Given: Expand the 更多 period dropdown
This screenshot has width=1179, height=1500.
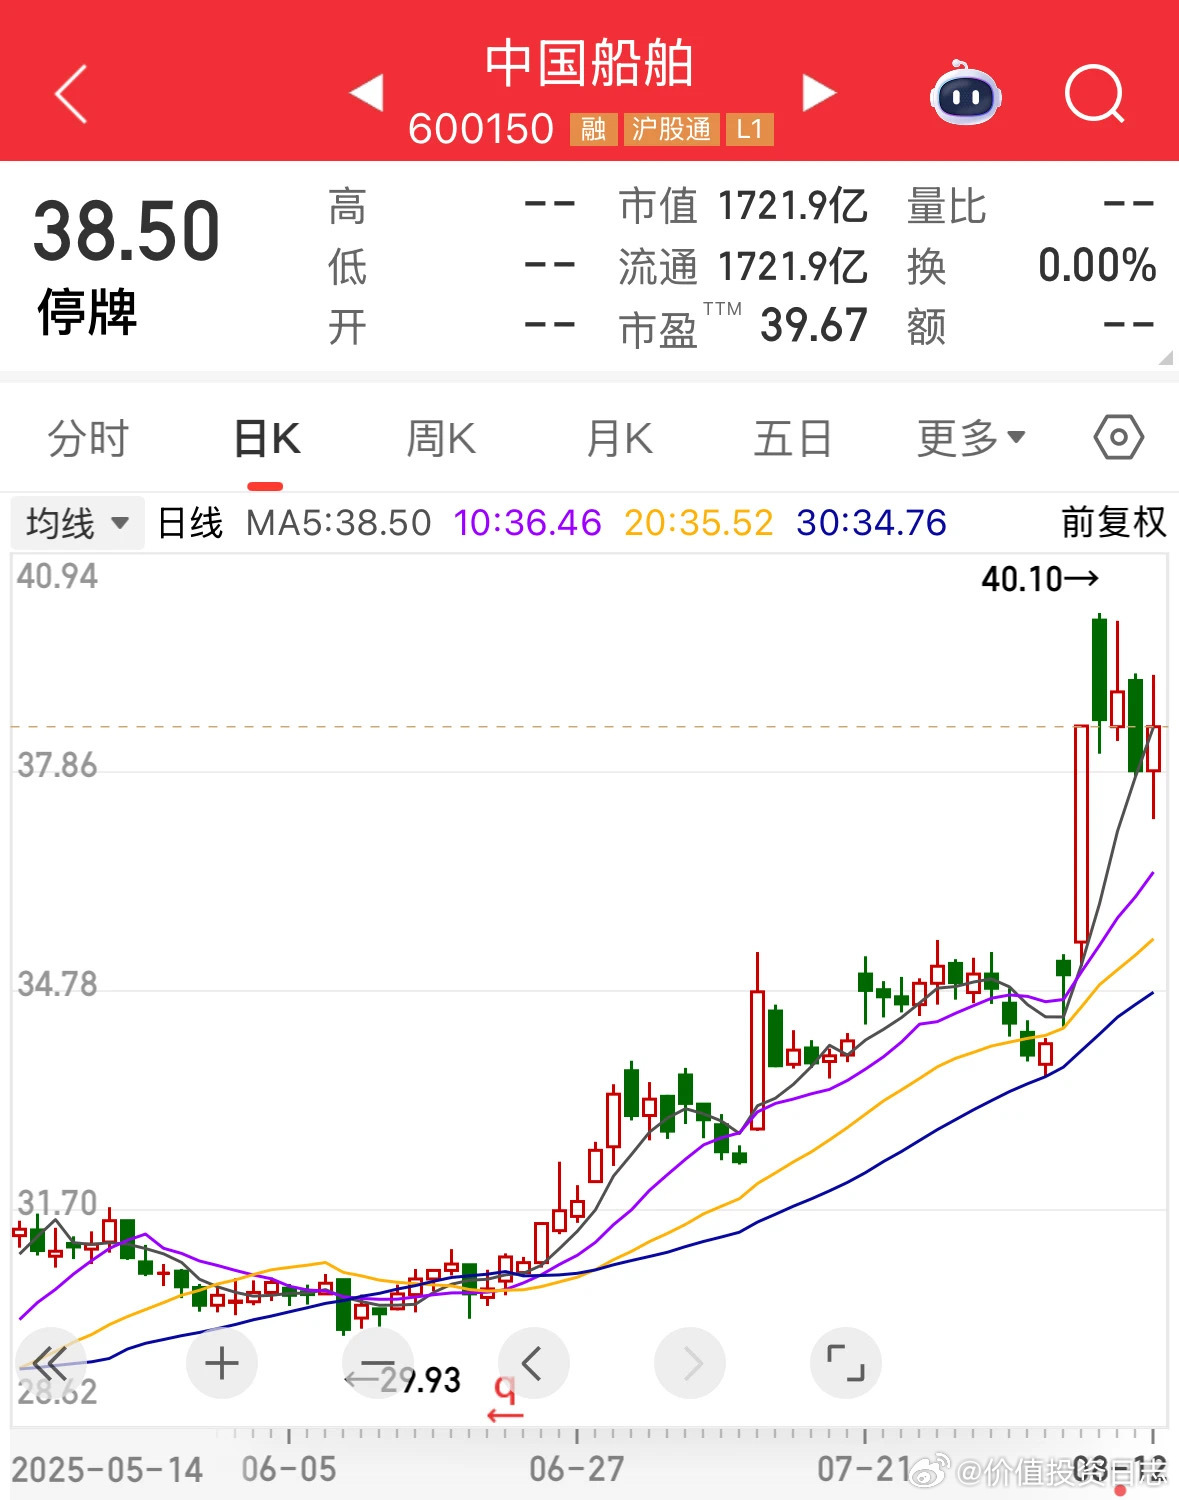Looking at the screenshot, I should (x=971, y=438).
